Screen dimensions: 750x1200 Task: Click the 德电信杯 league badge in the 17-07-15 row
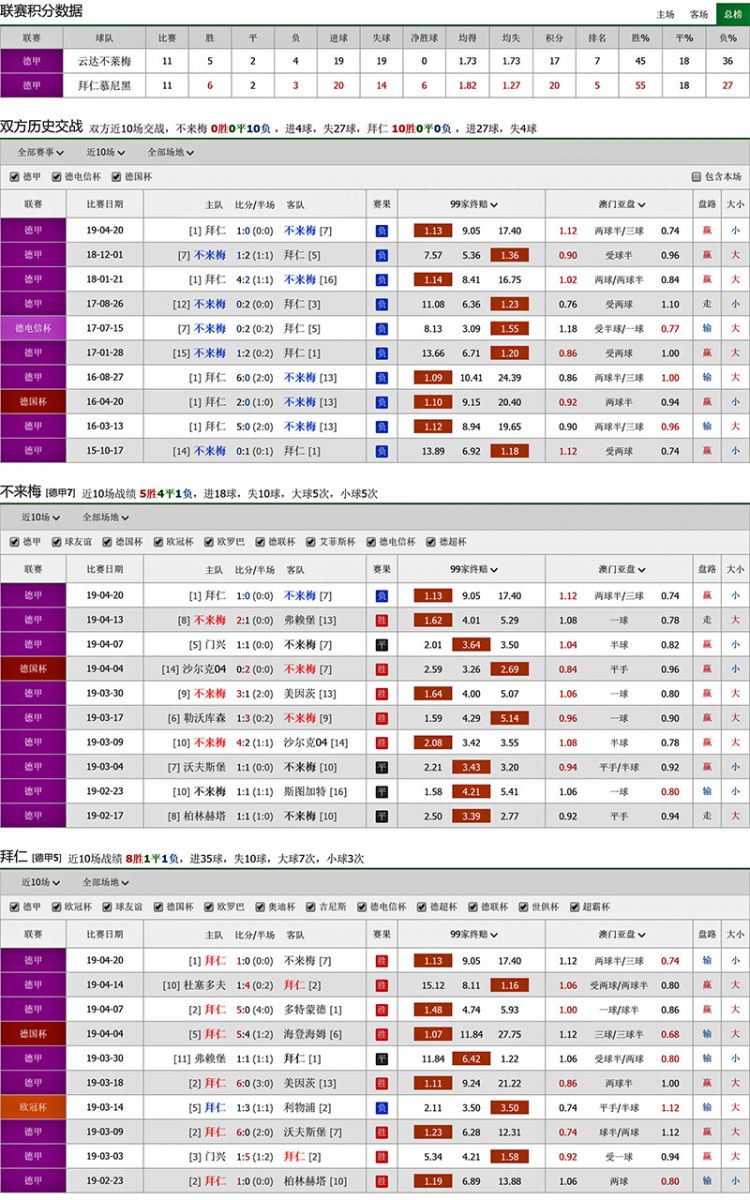(33, 328)
